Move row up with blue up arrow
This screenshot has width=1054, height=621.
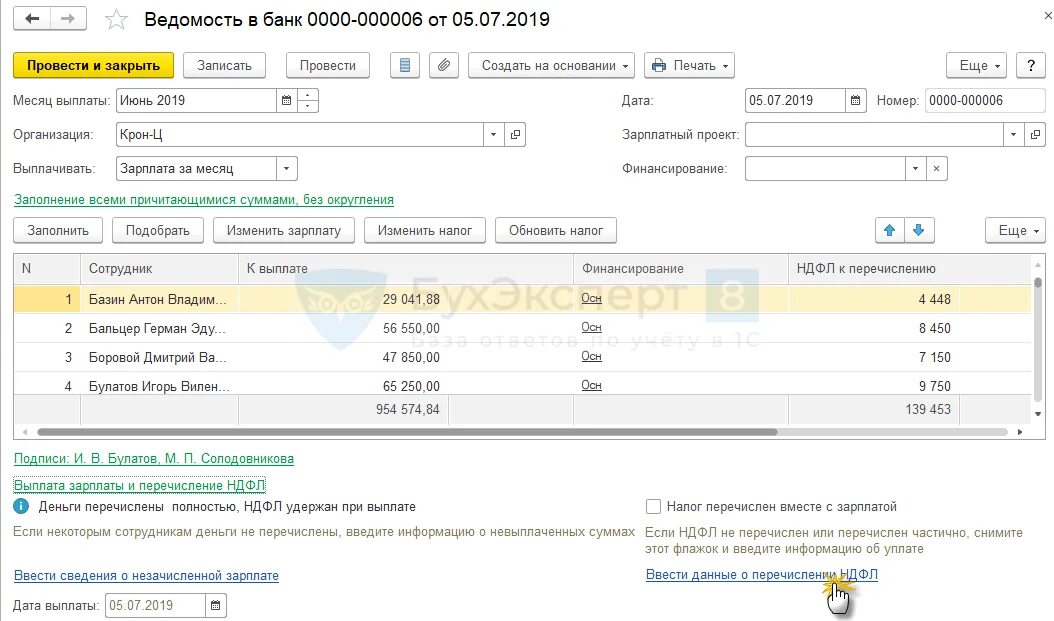click(x=889, y=231)
